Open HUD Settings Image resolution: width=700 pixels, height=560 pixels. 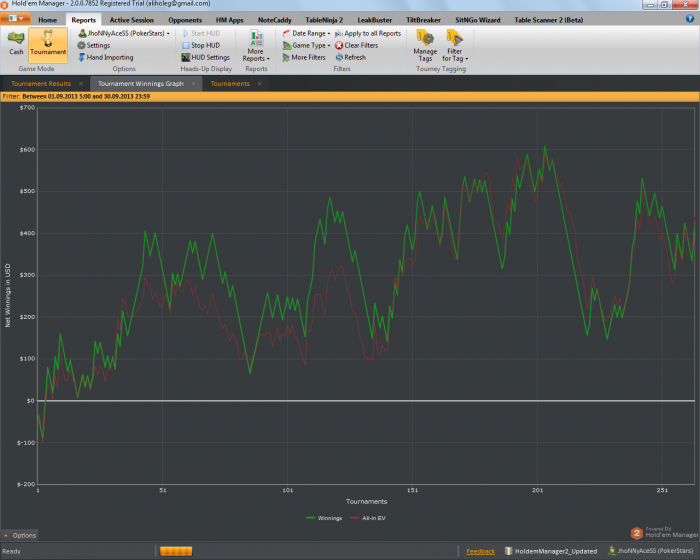click(205, 57)
